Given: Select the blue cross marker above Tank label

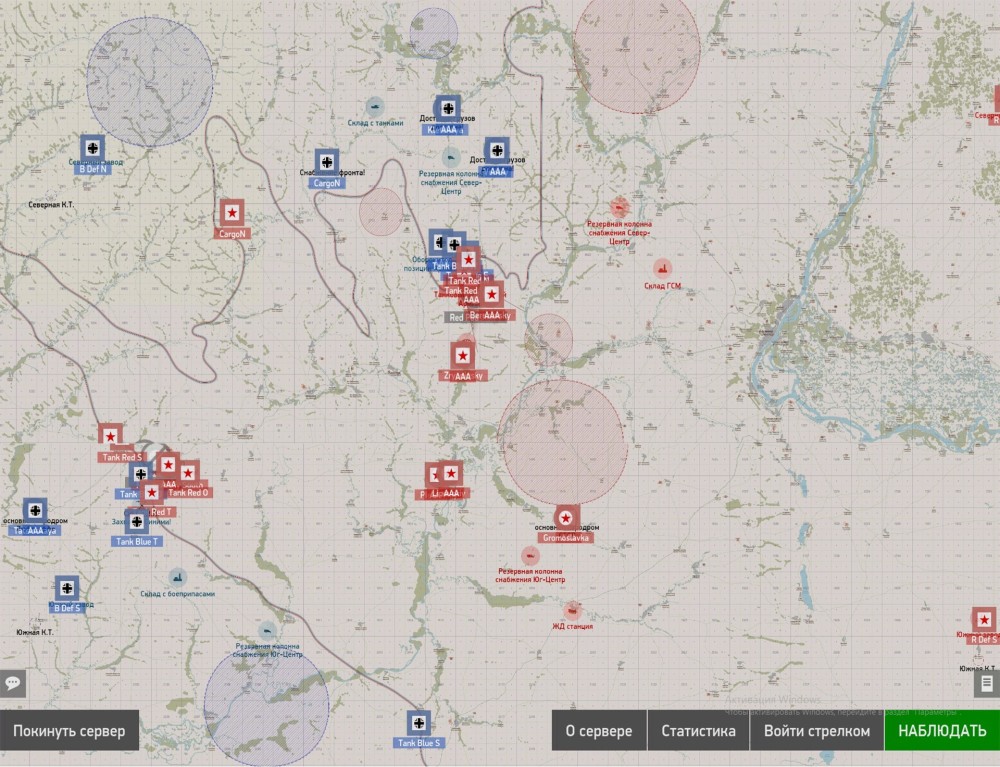Looking at the screenshot, I should click(x=140, y=474).
